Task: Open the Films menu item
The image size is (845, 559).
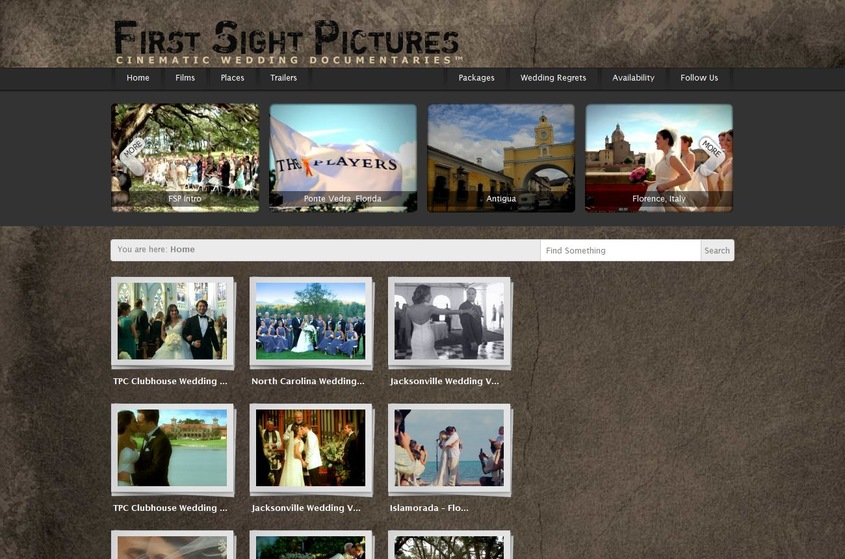Action: pos(185,78)
